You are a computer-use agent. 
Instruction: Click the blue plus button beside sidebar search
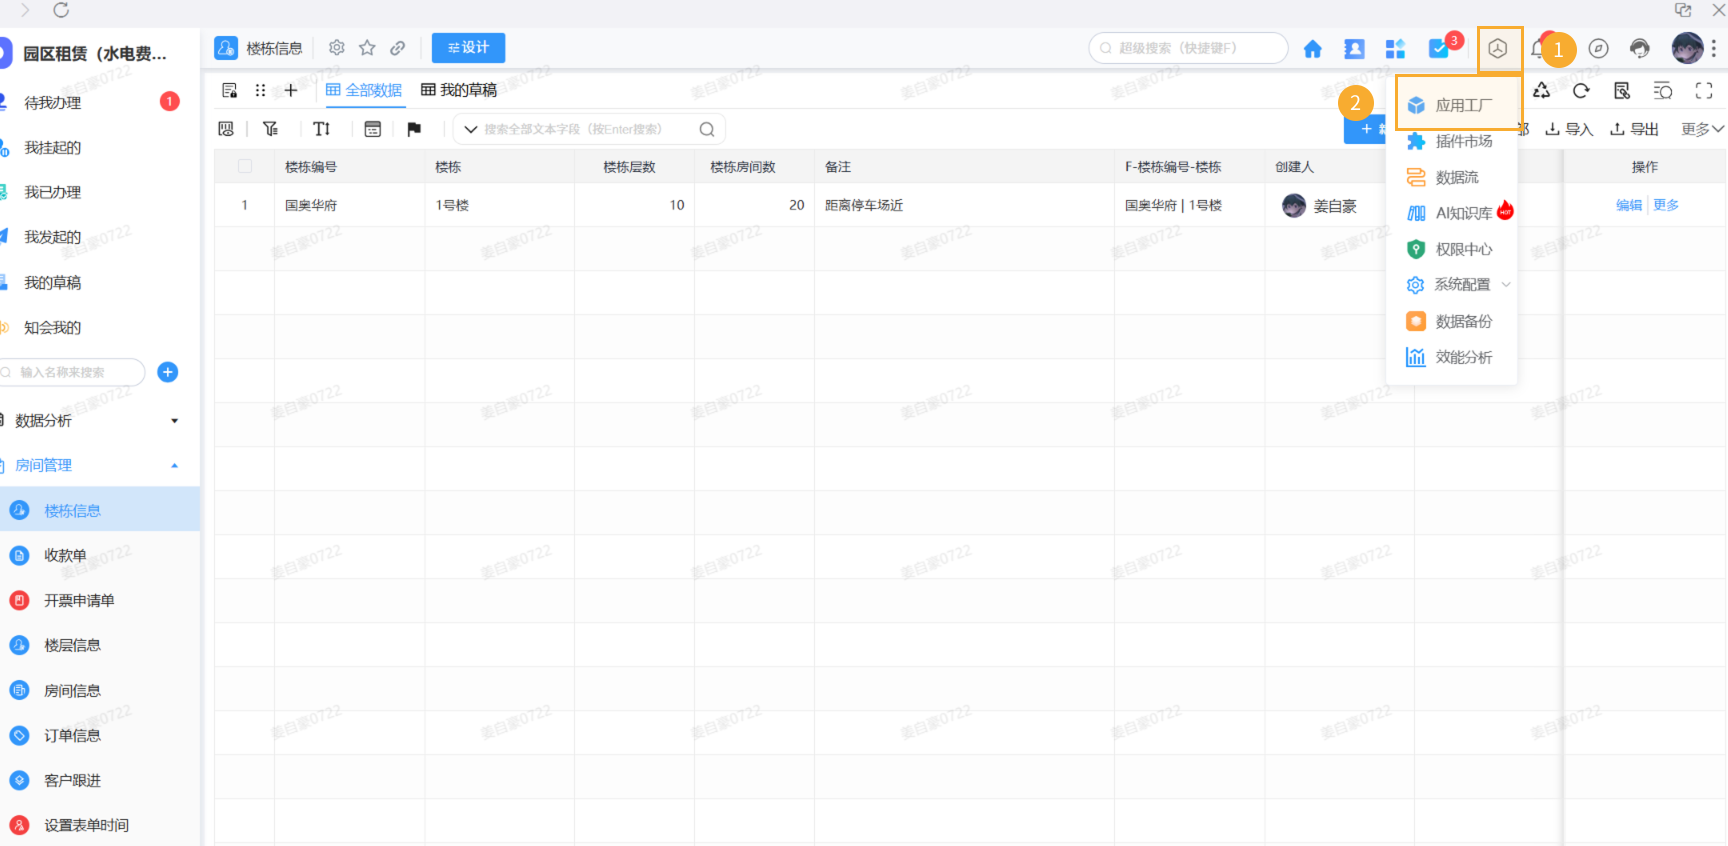(168, 372)
